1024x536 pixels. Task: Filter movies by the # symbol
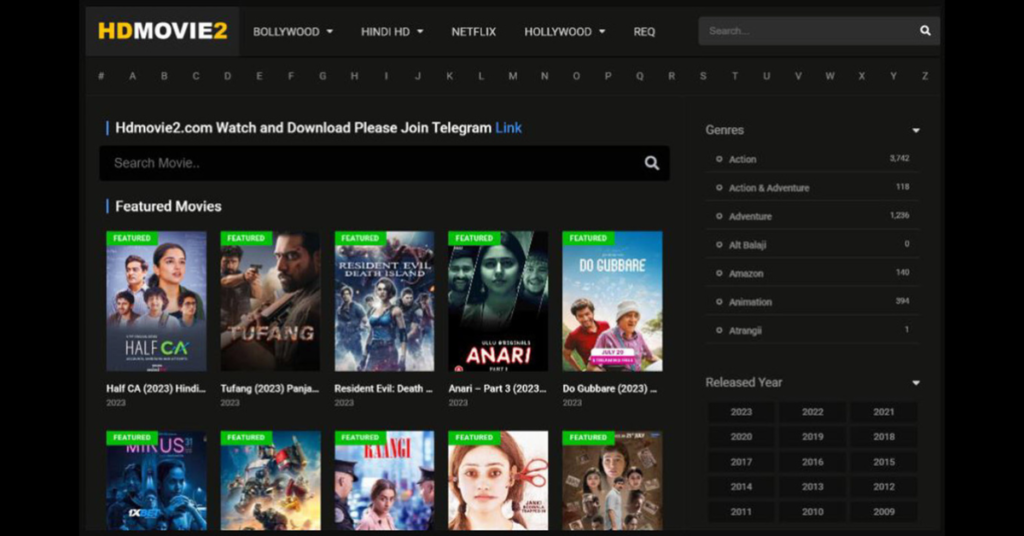click(101, 76)
